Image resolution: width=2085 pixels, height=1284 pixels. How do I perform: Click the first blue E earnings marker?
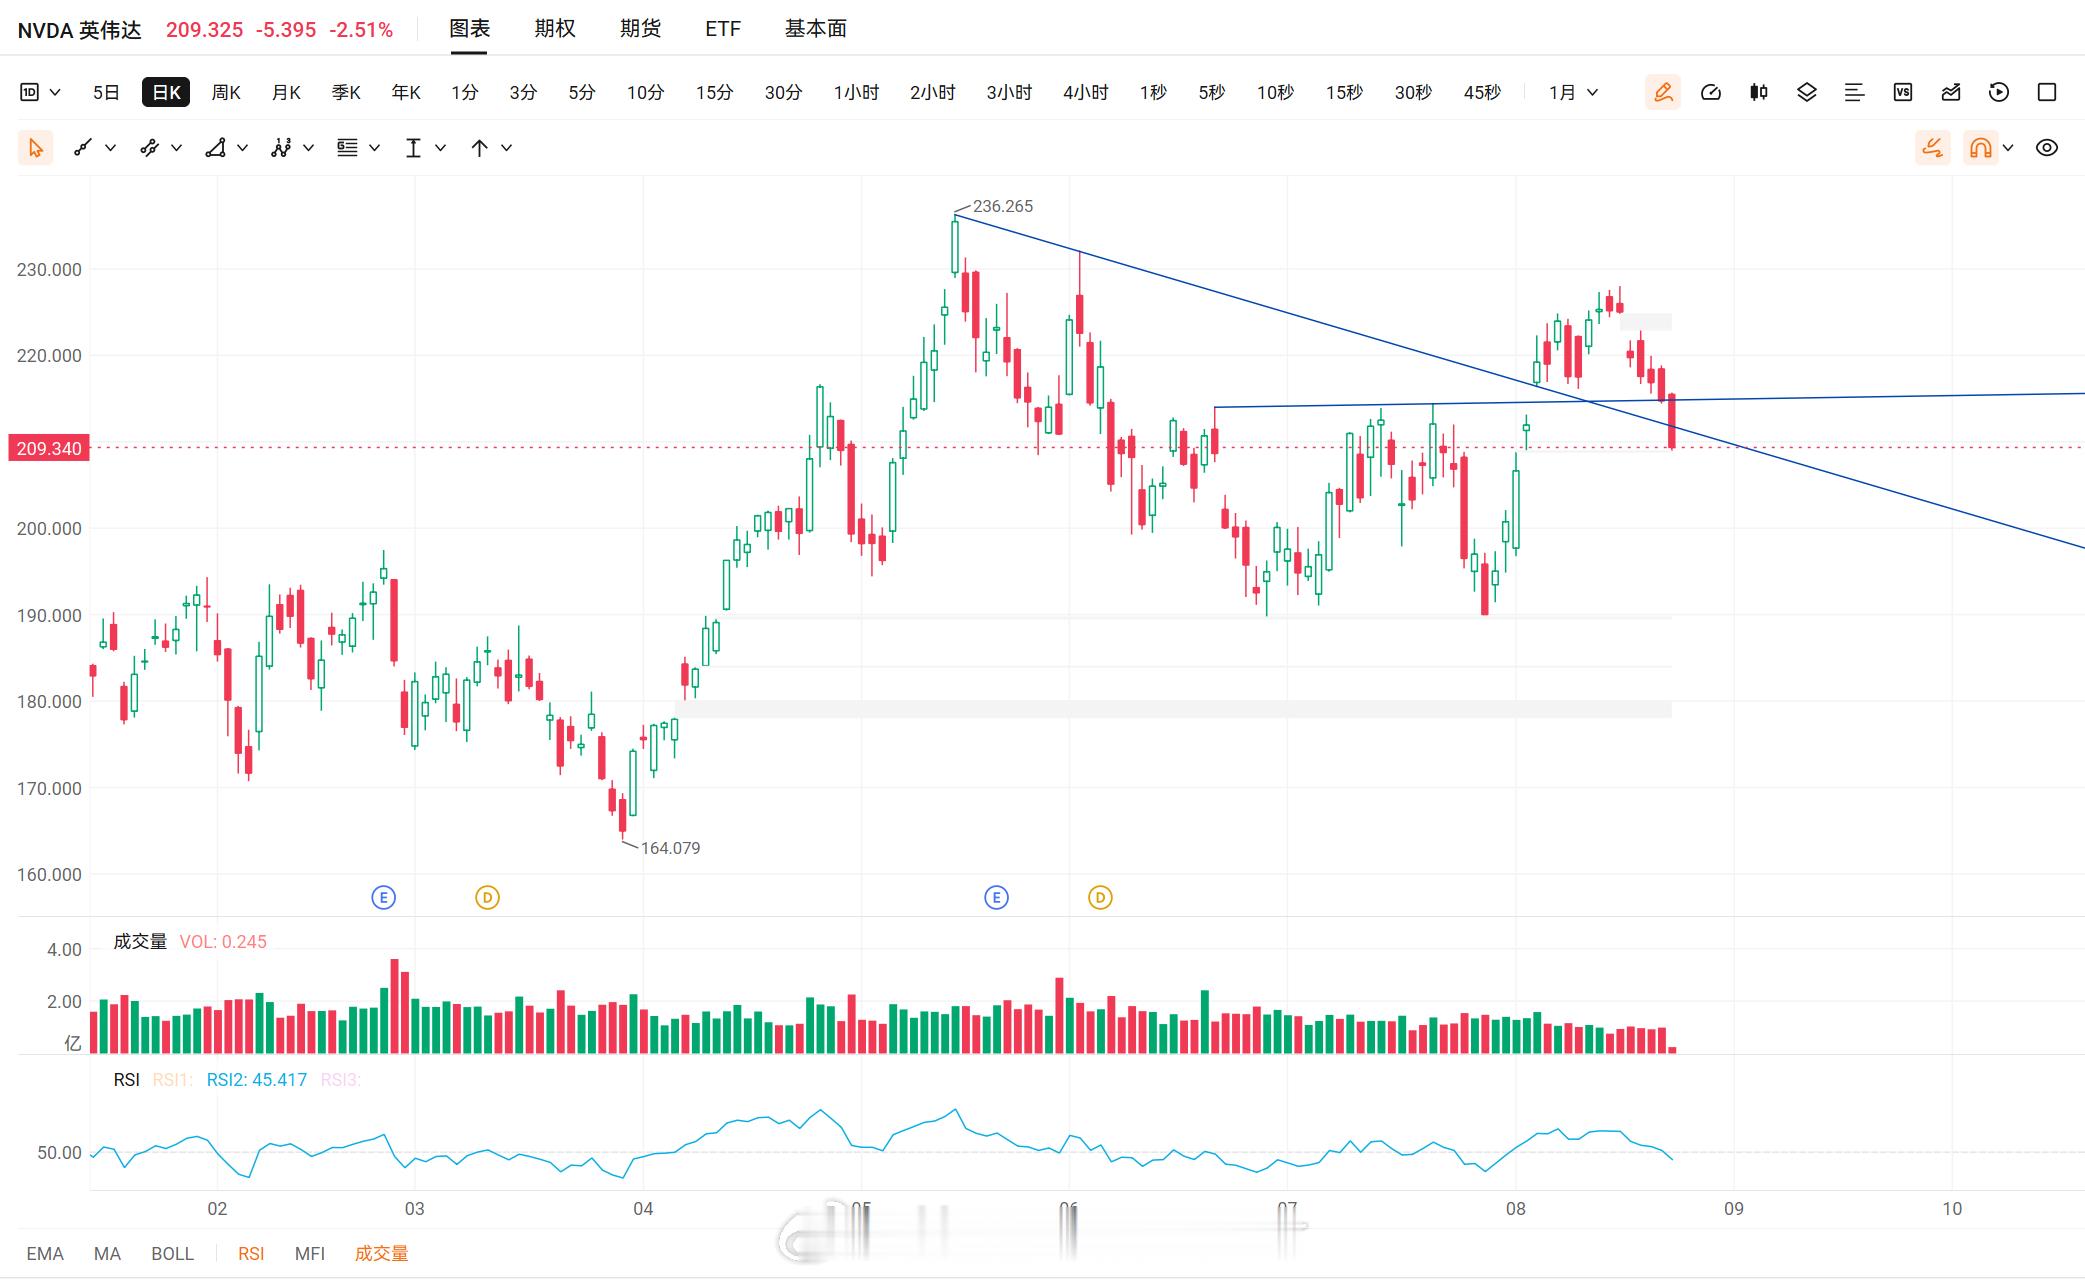(x=383, y=898)
